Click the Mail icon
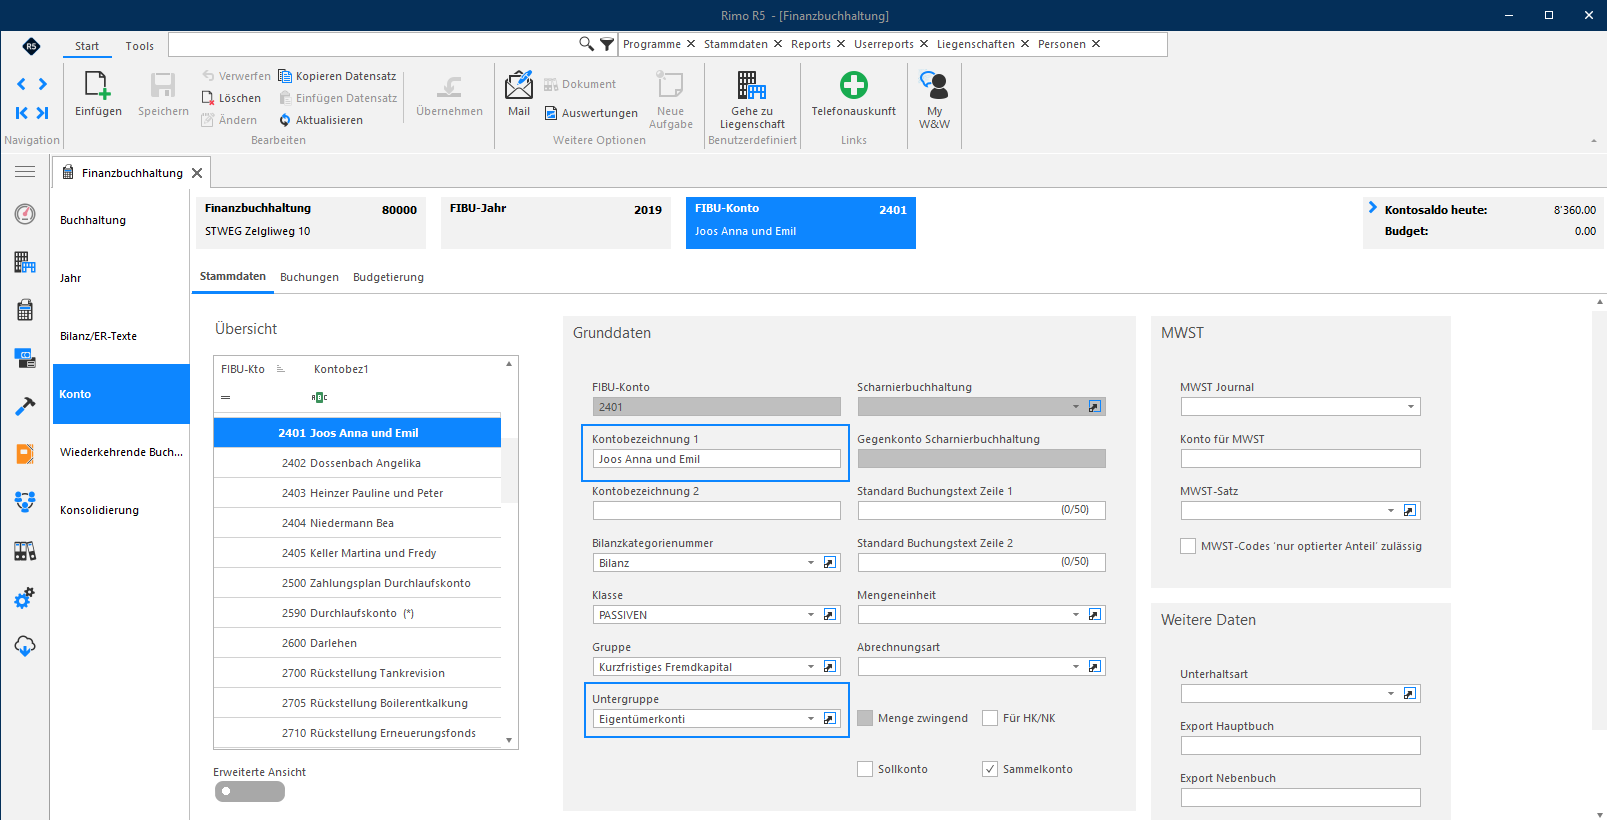 point(519,85)
